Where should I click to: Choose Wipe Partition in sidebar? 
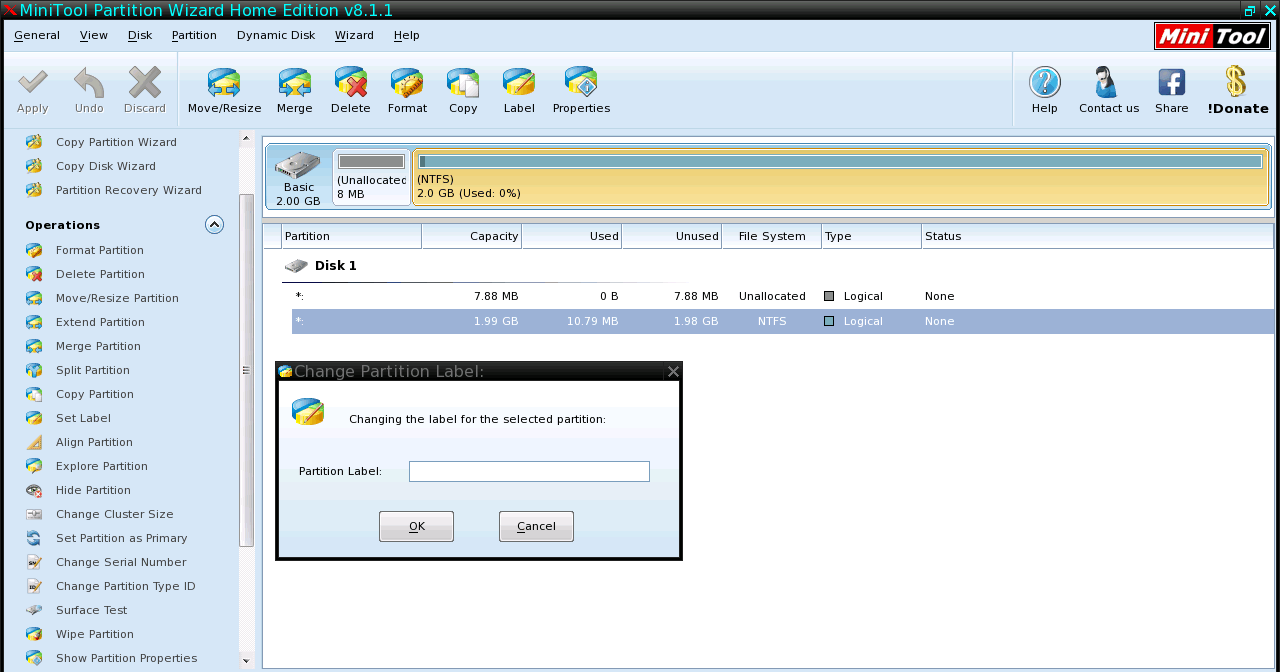click(94, 634)
